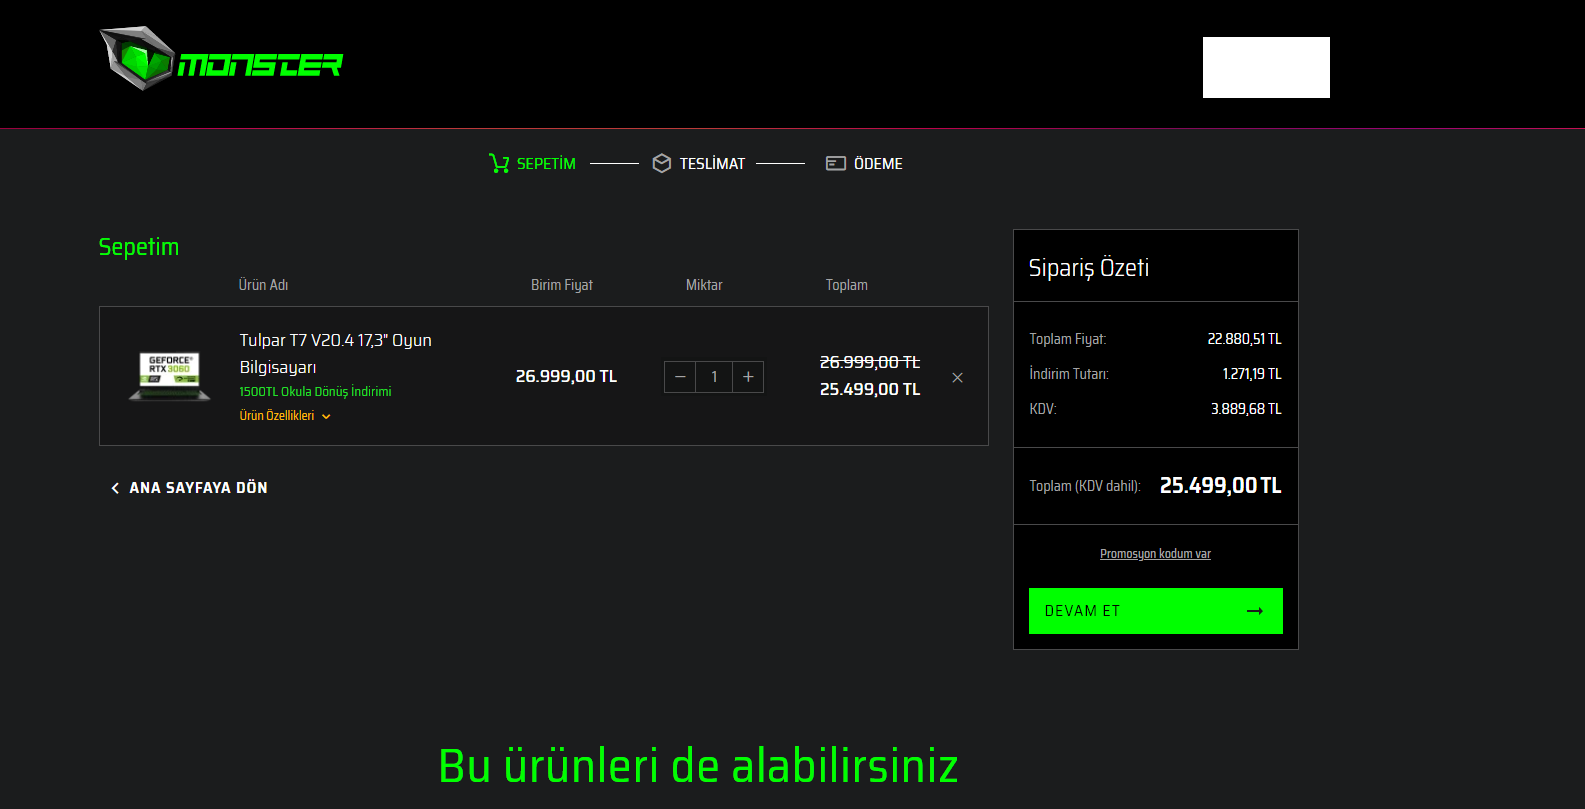Click ANA SAYFAYA DÖN link
Viewport: 1585px width, 809px height.
[x=198, y=488]
